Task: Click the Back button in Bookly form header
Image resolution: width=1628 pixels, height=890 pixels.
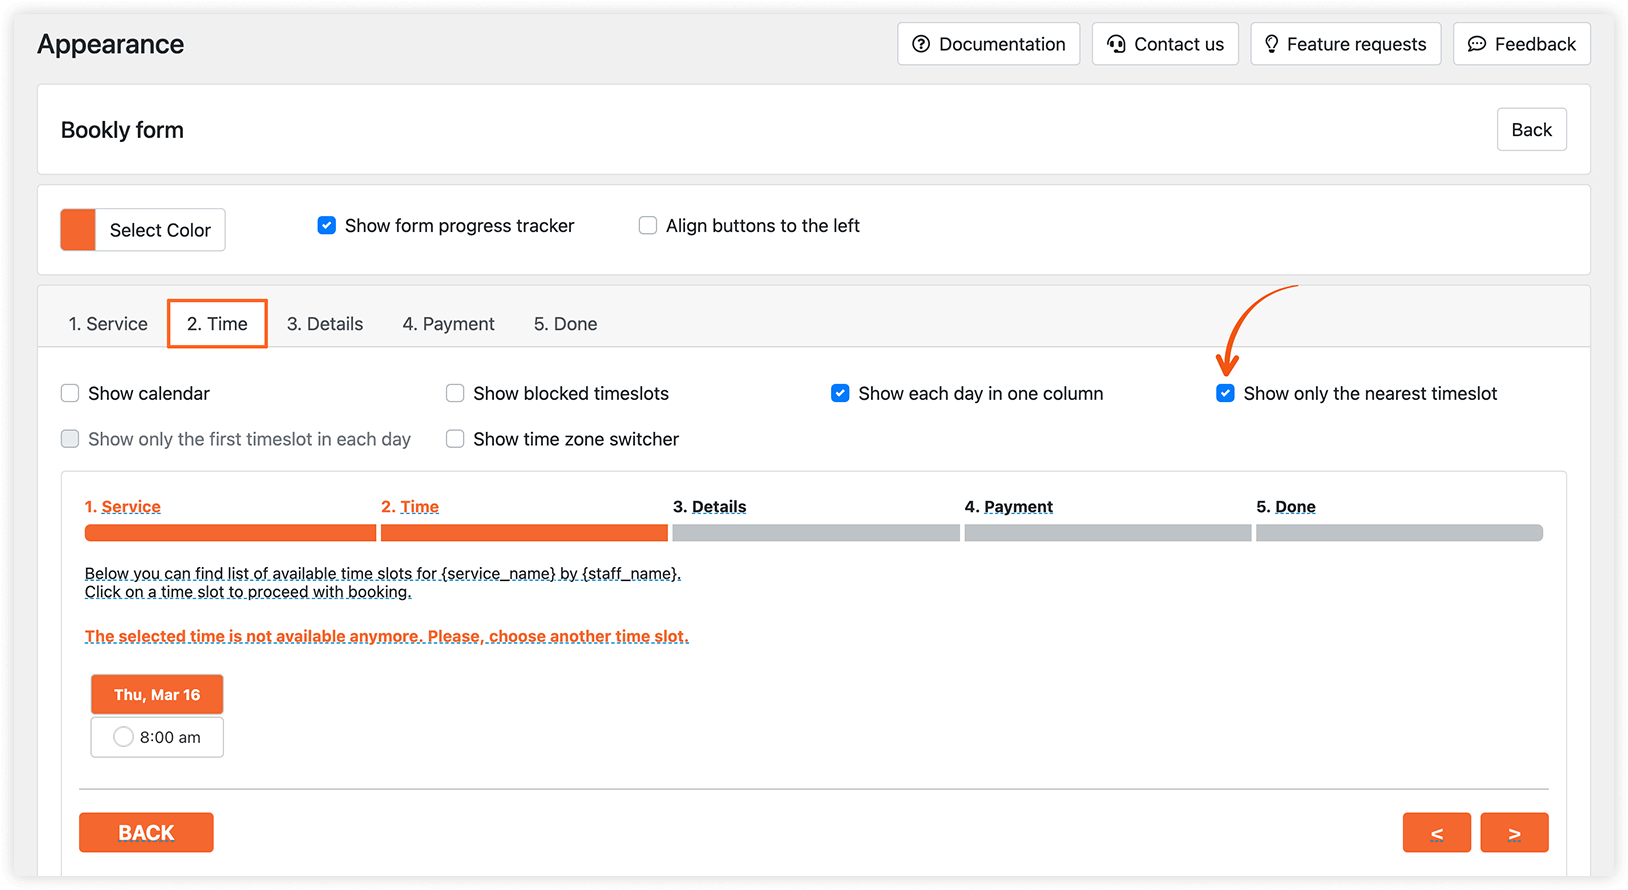Action: coord(1531,130)
